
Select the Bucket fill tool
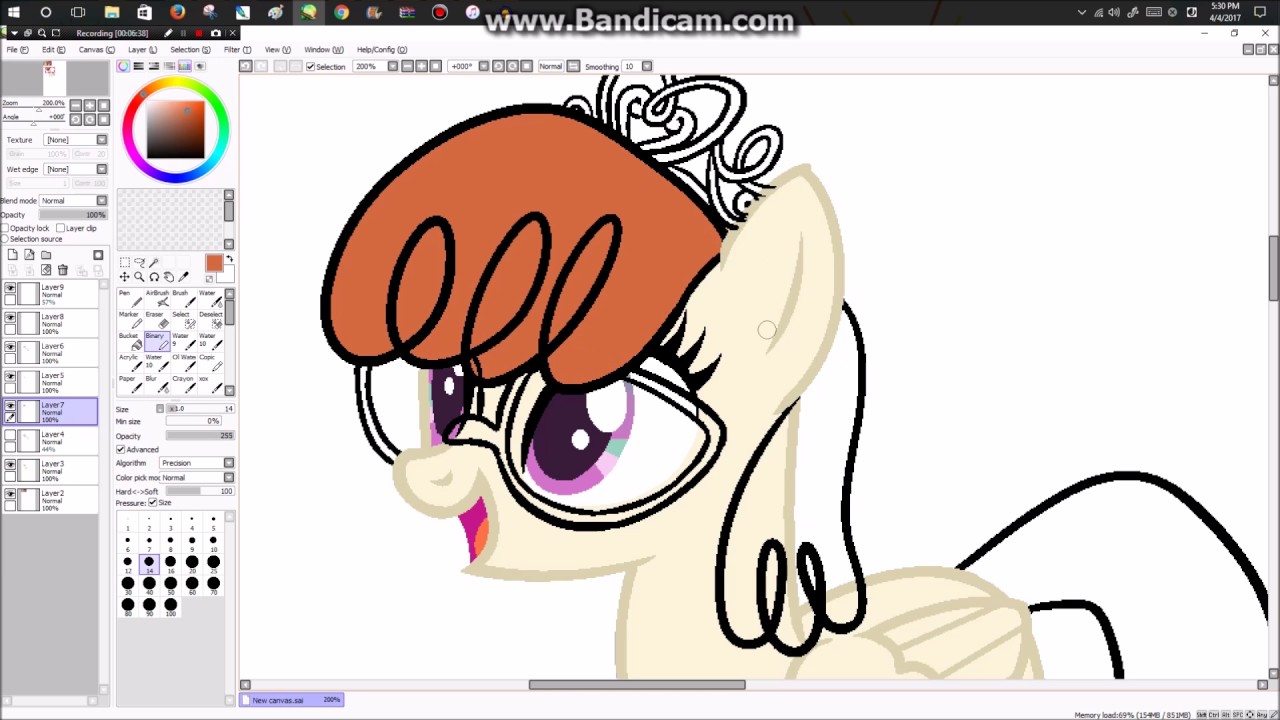pyautogui.click(x=128, y=341)
